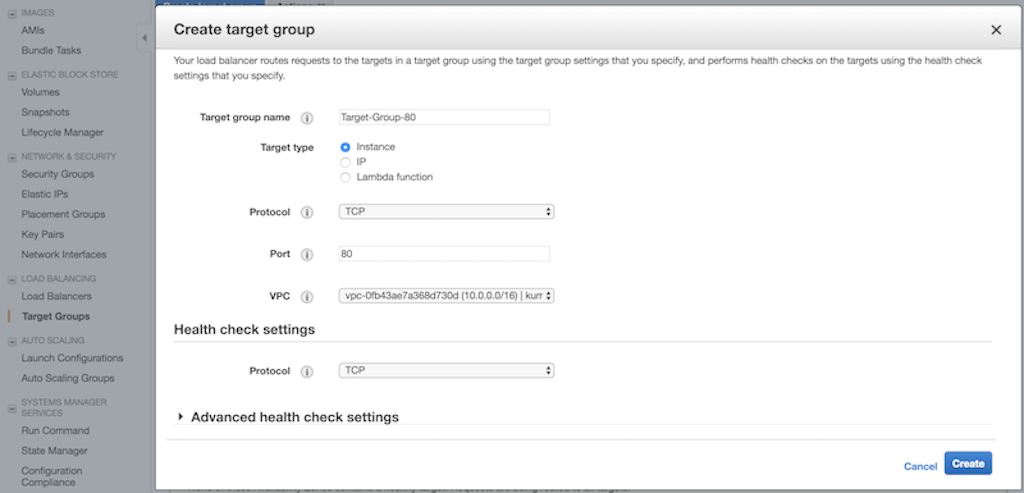This screenshot has height=493, width=1024.
Task: Collapse sidebar with the arrow handle
Action: point(144,38)
